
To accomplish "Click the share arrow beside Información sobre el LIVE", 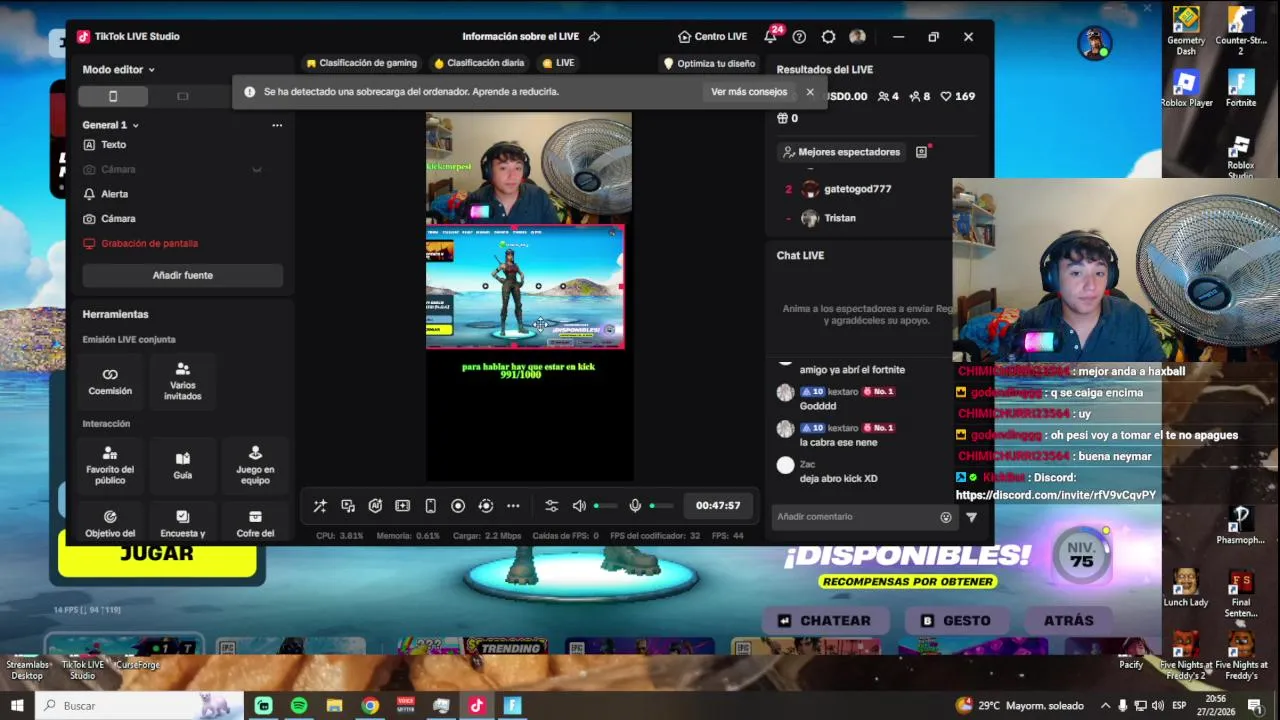I will click(x=594, y=37).
